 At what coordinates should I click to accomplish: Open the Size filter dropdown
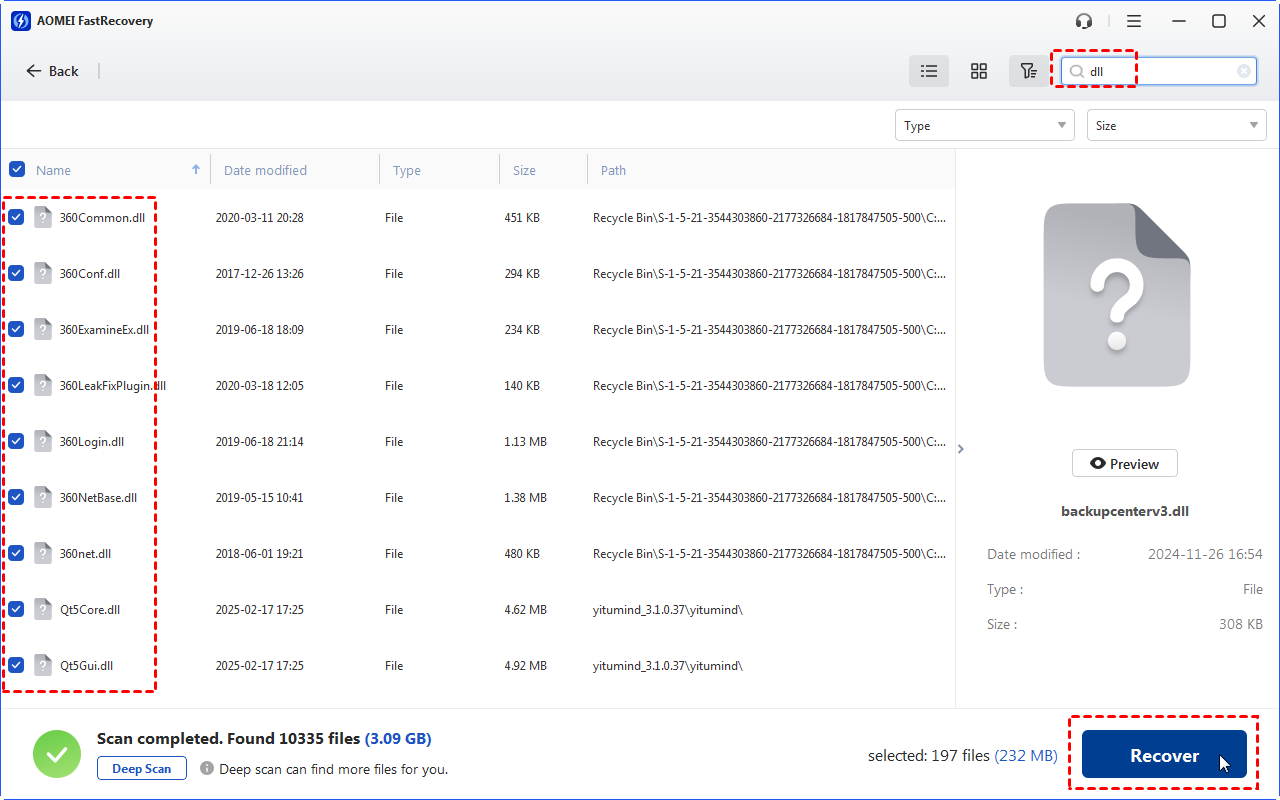[1177, 125]
